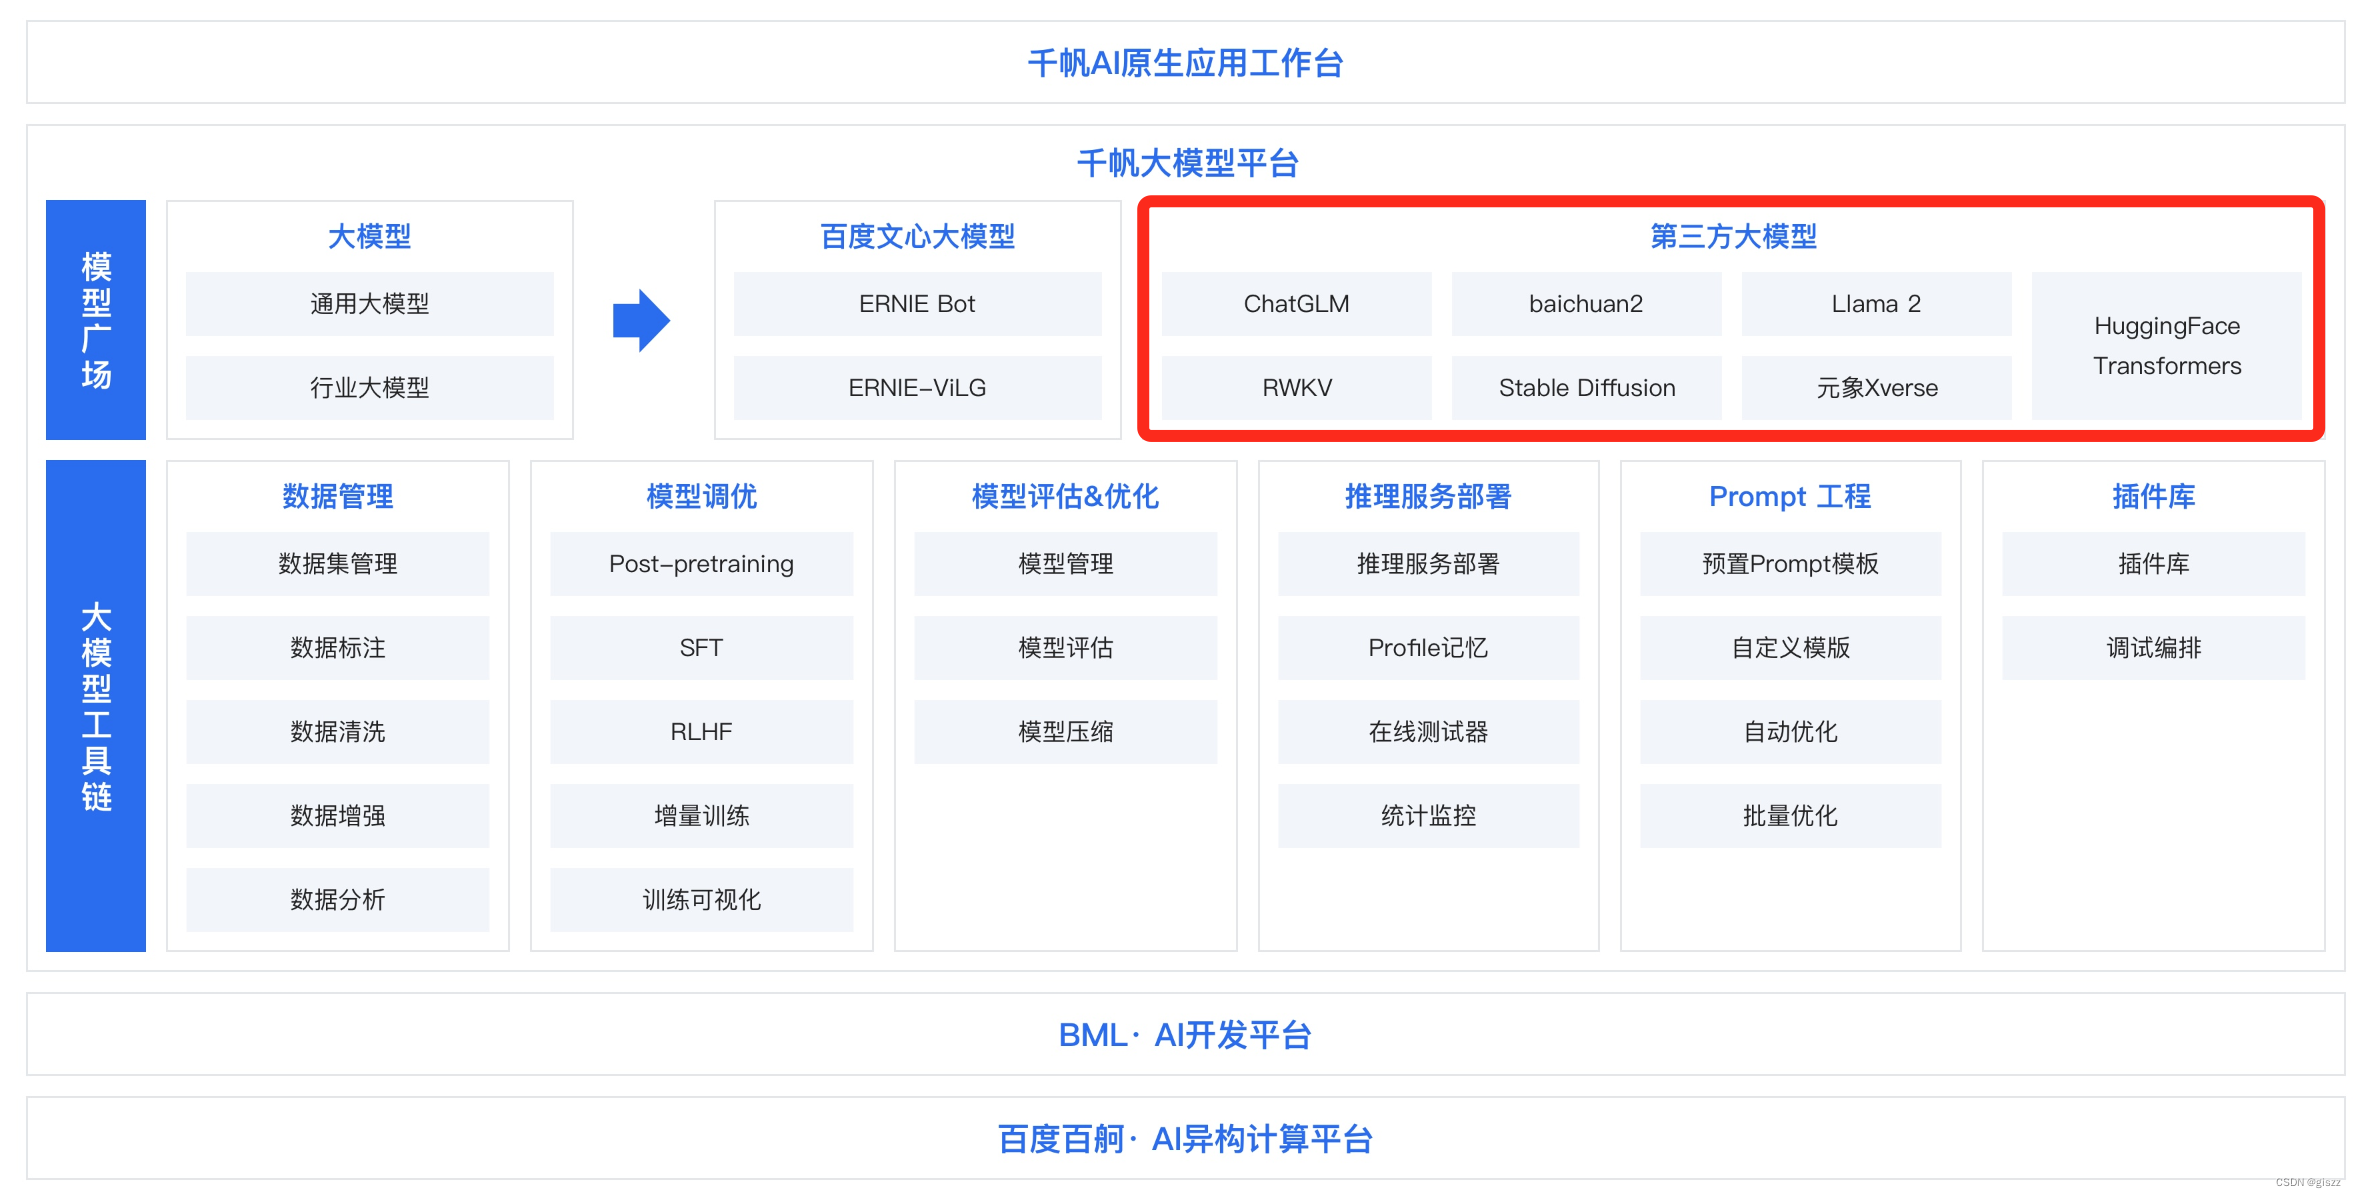Open 模型评估 item
This screenshot has height=1198, width=2356.
[1065, 648]
